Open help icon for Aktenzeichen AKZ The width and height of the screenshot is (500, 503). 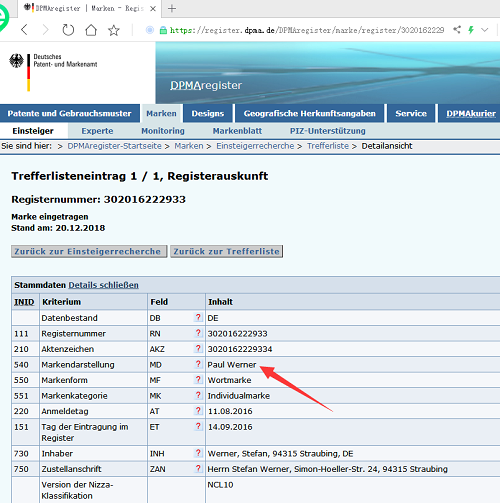[x=198, y=348]
